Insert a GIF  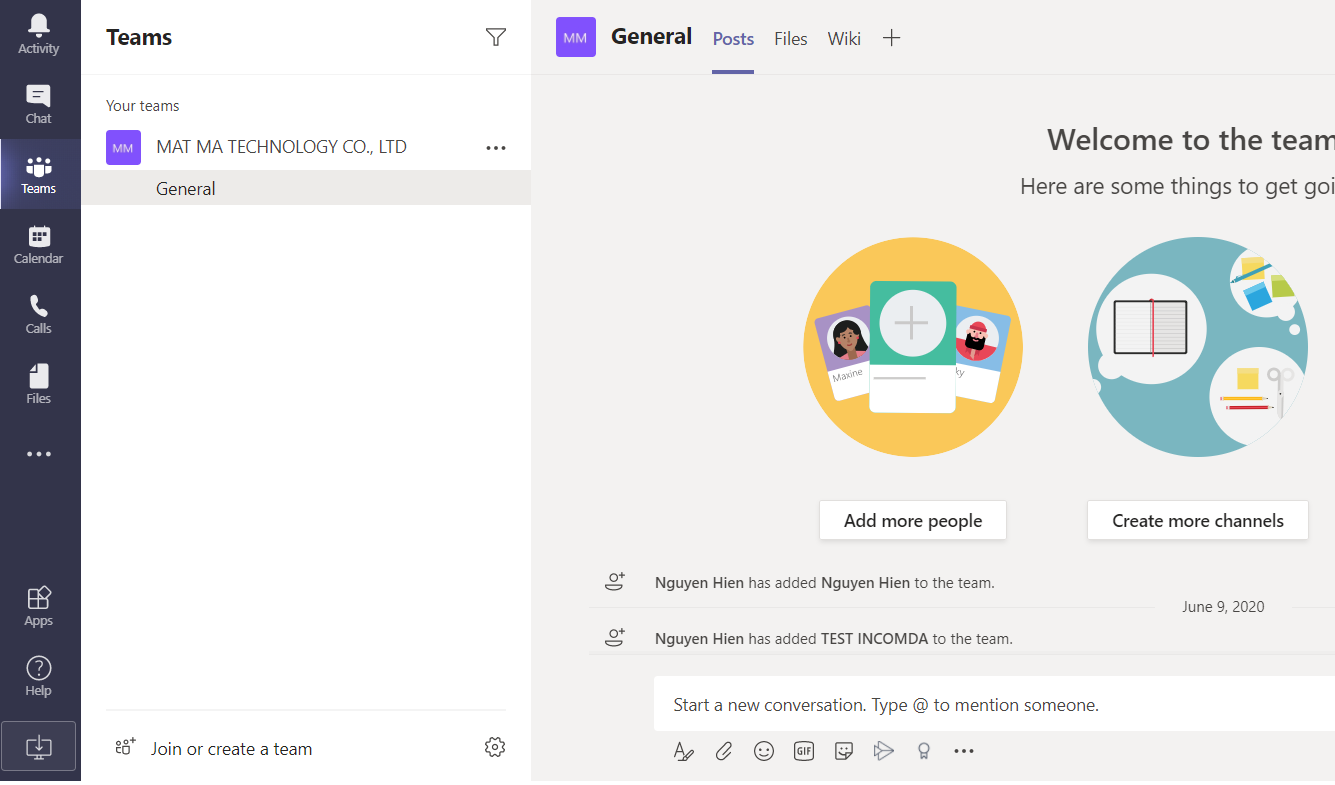804,751
